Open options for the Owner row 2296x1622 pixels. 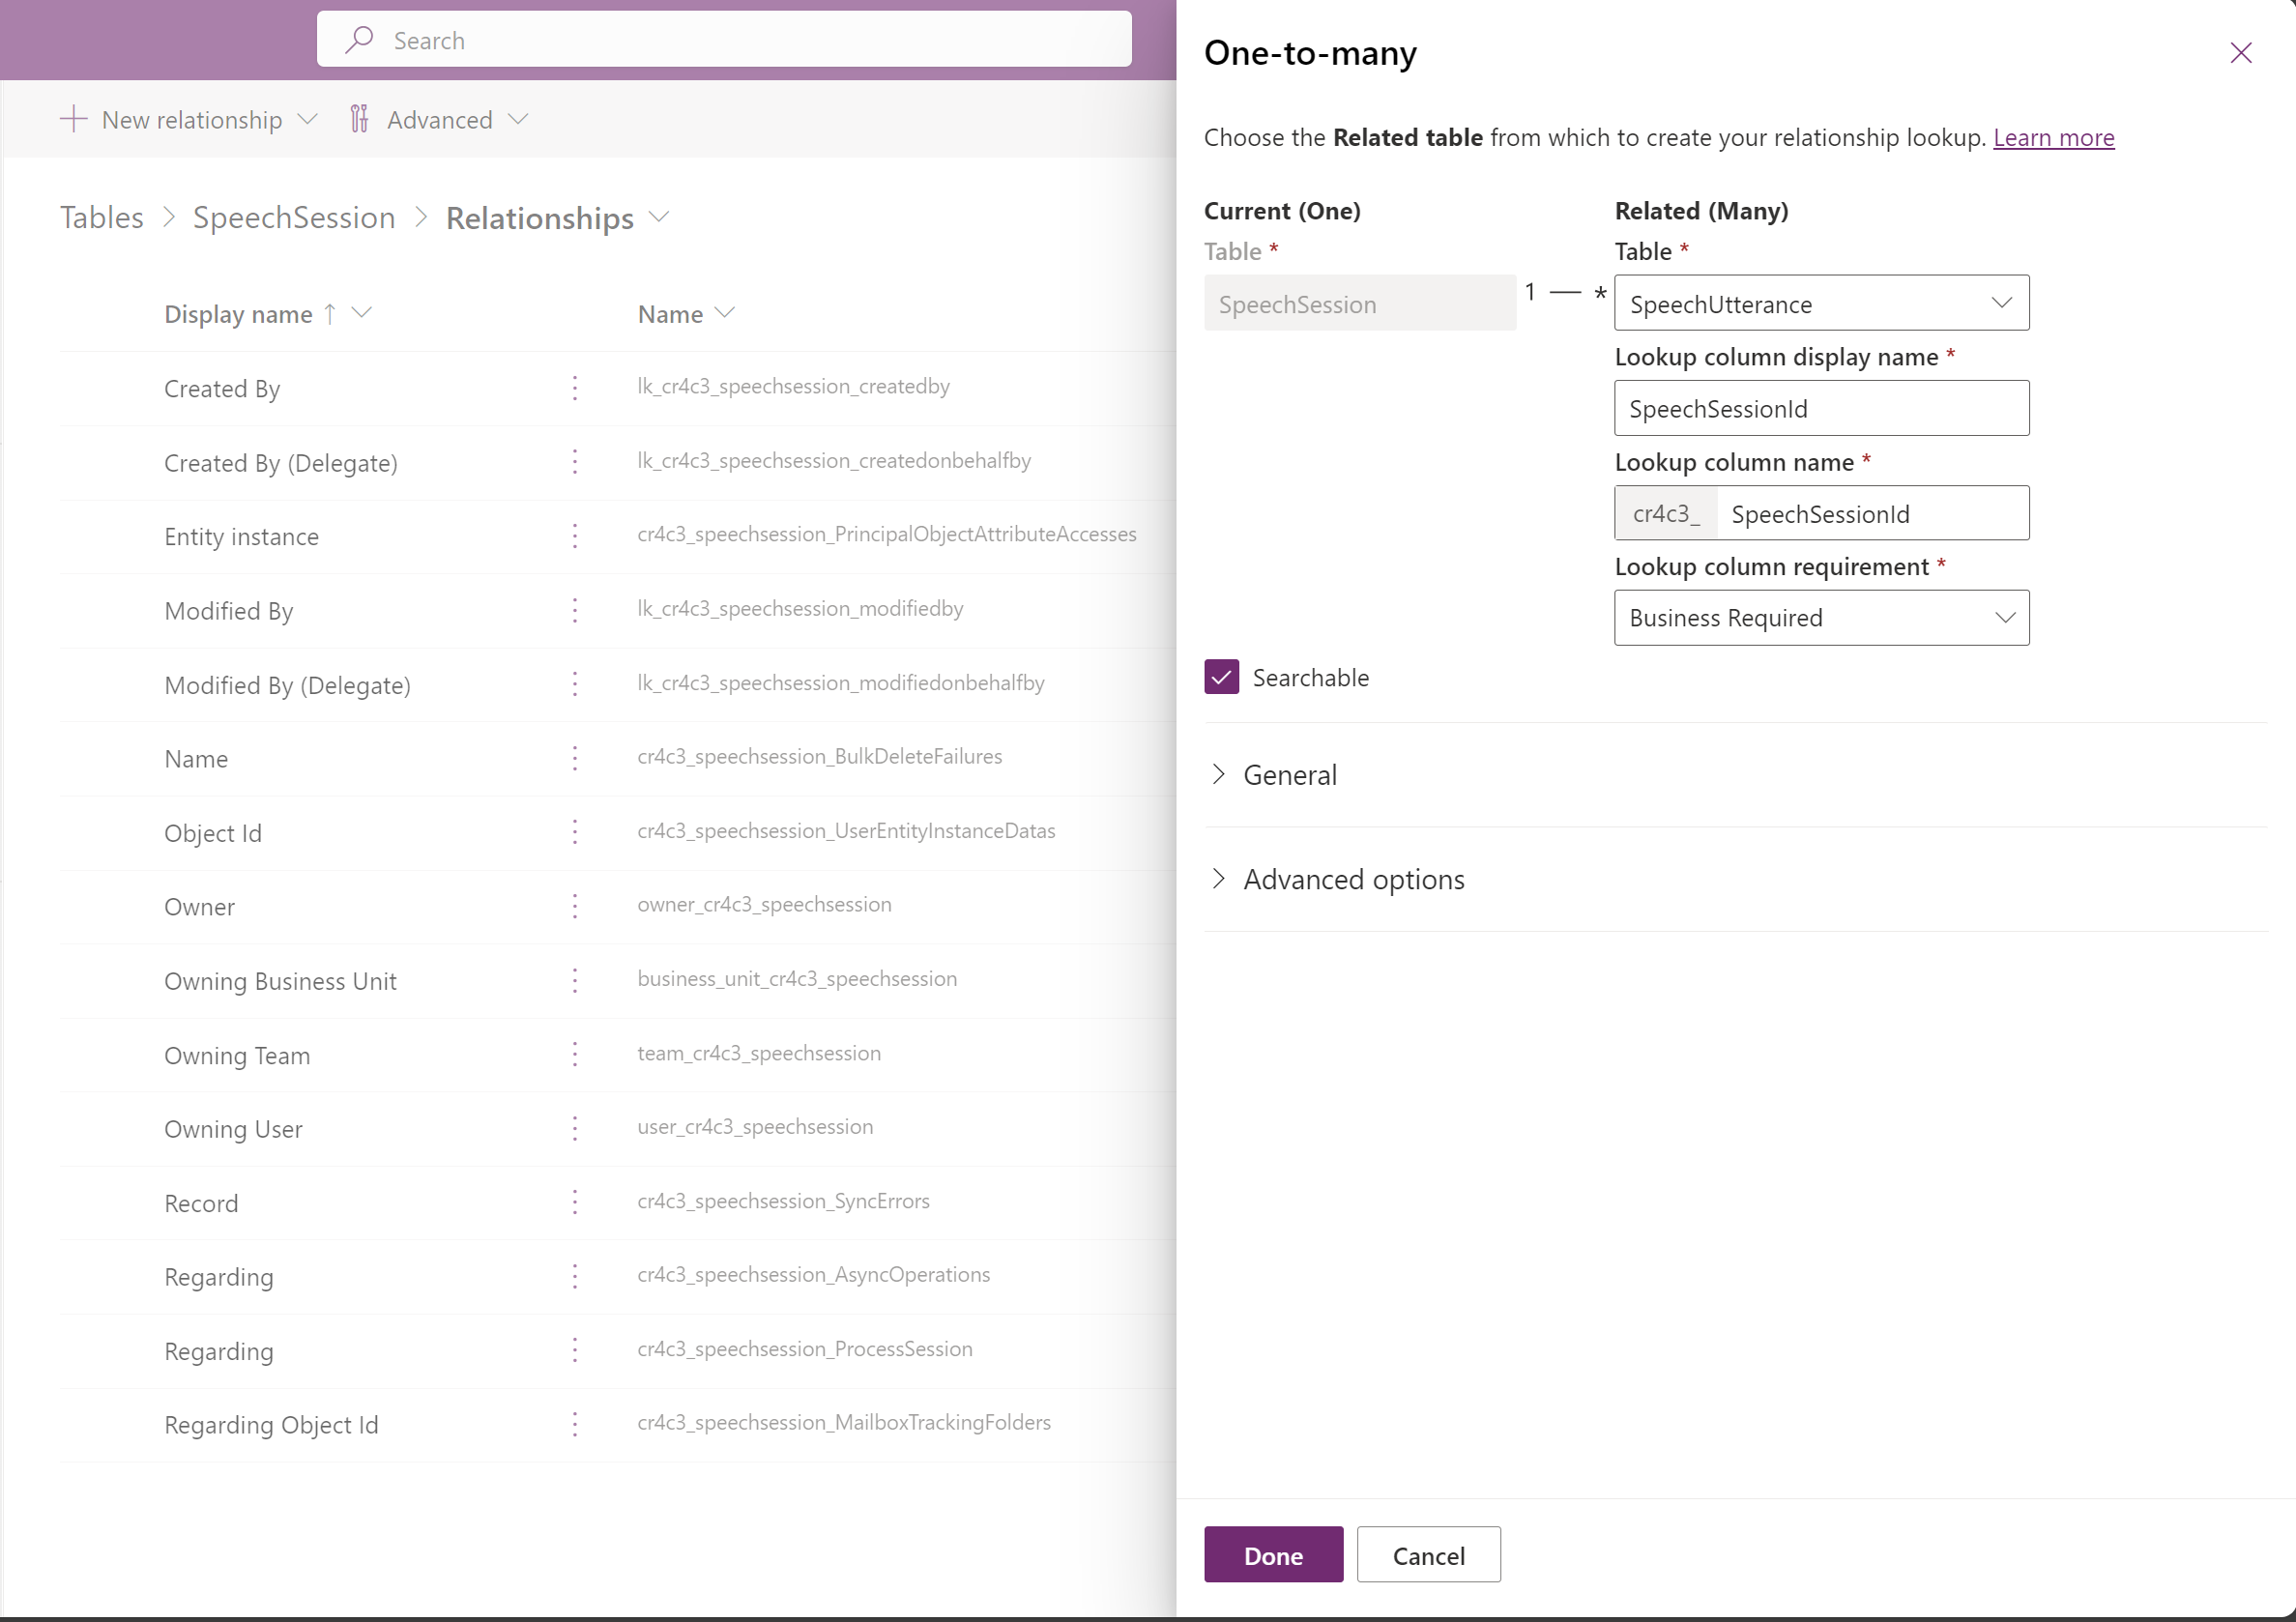click(575, 906)
